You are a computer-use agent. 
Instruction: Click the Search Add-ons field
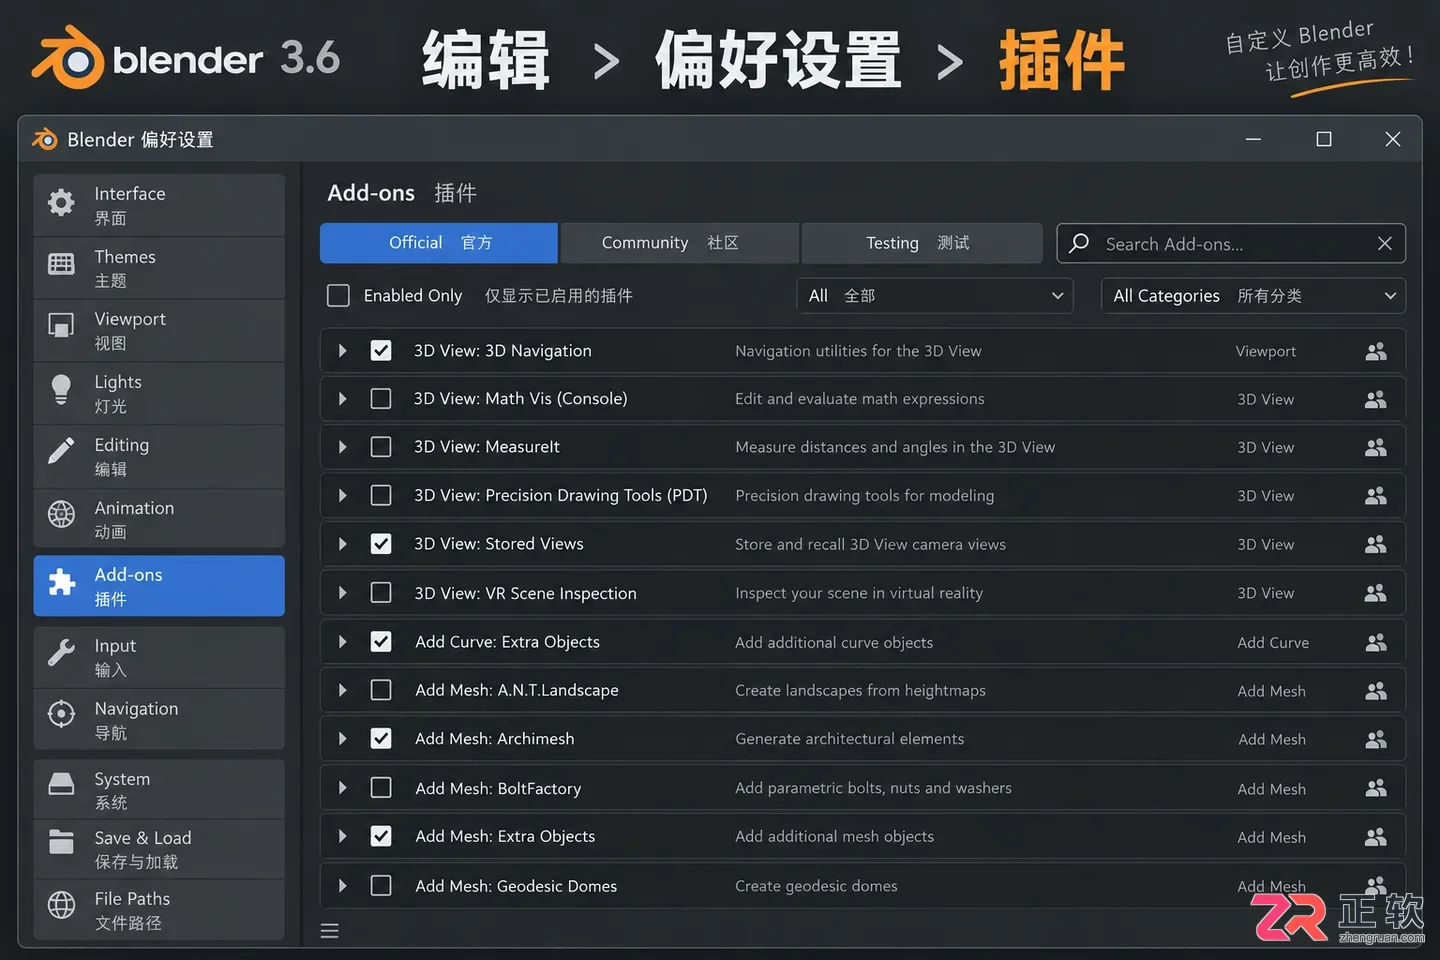point(1231,243)
